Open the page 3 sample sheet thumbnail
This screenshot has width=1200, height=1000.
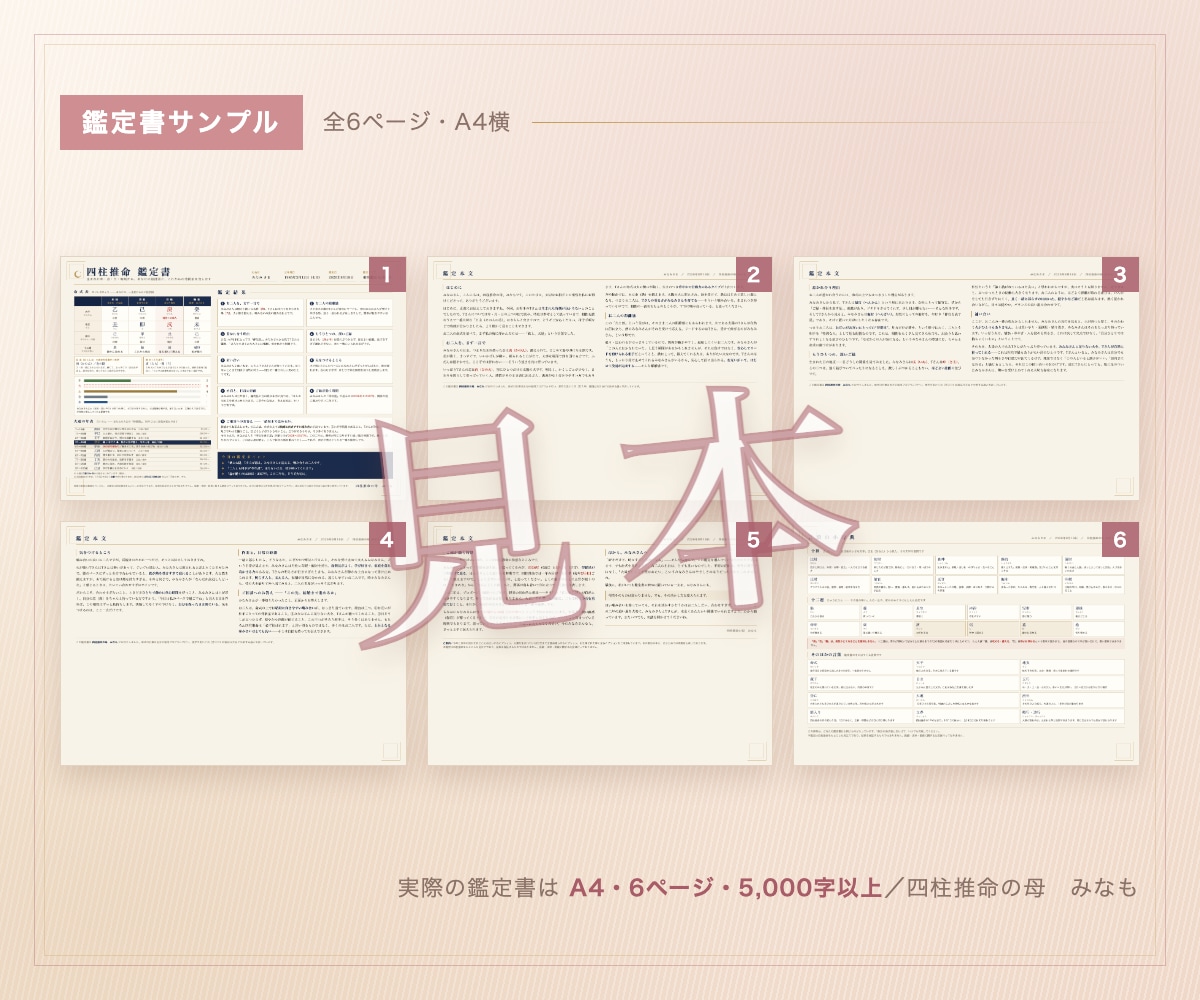pyautogui.click(x=966, y=378)
